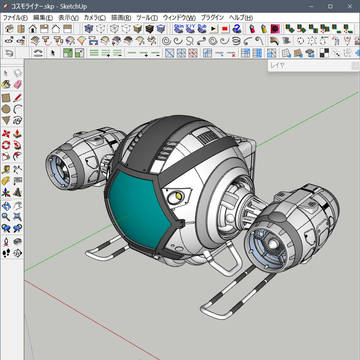Select the Position Camera tool

pos(6,242)
